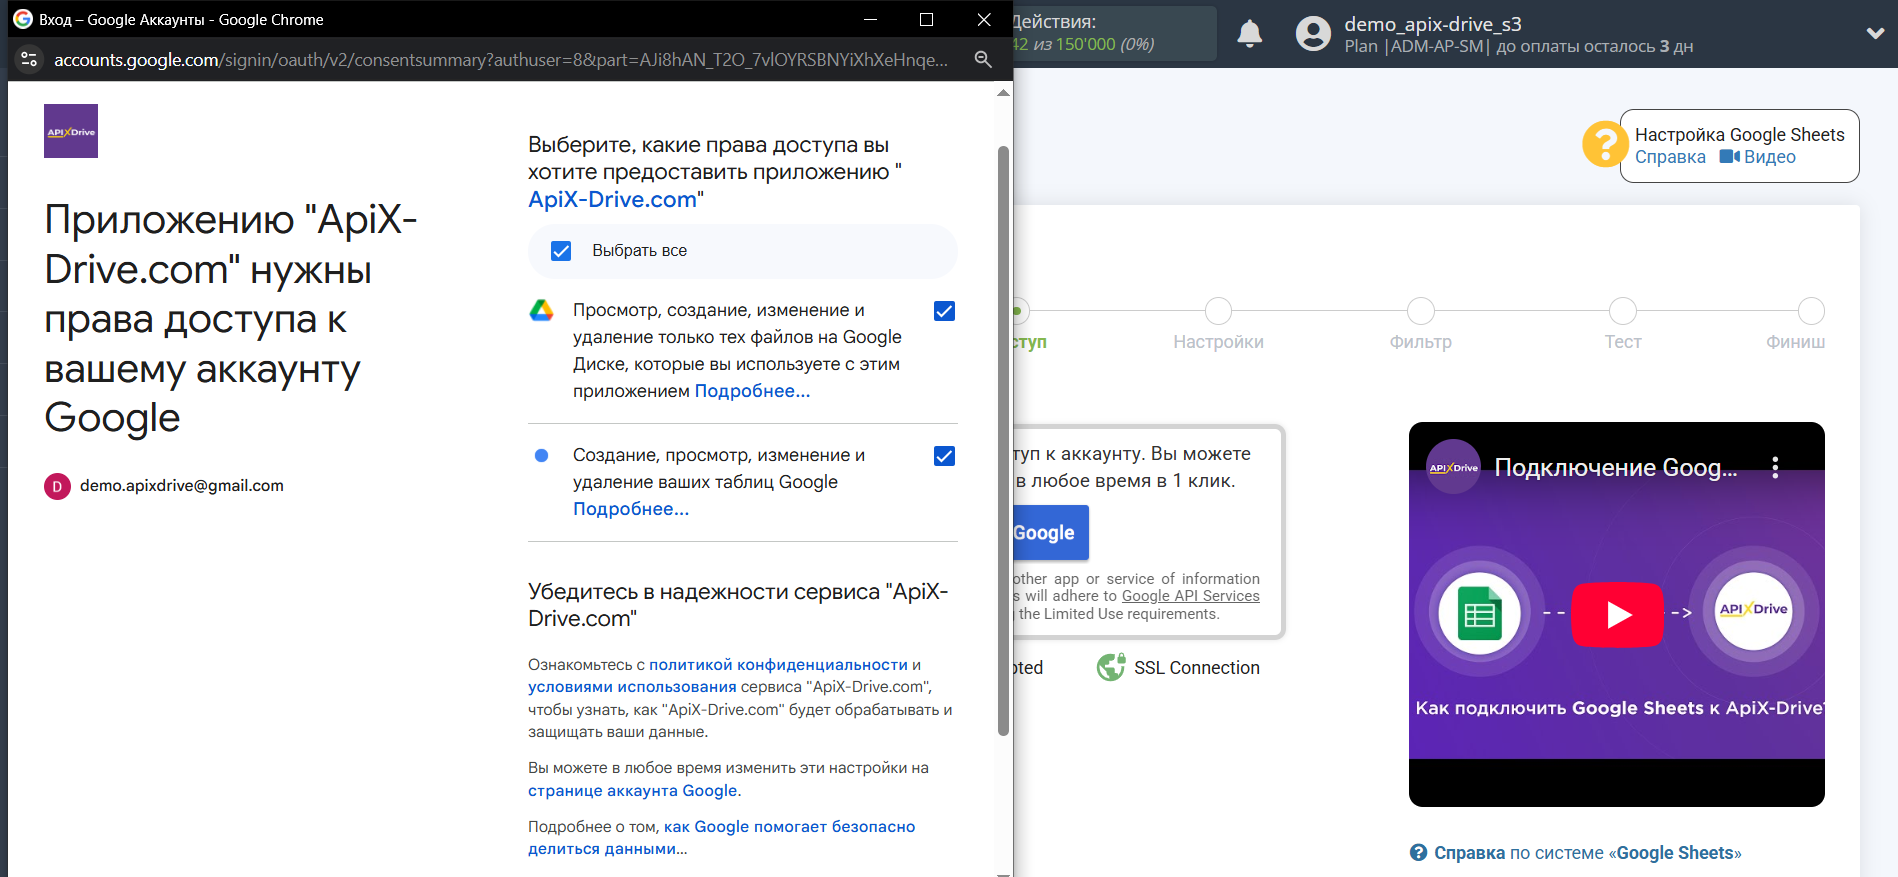This screenshot has height=877, width=1898.
Task: Open the ApiX-Drive.com link in the consent heading
Action: (x=612, y=199)
